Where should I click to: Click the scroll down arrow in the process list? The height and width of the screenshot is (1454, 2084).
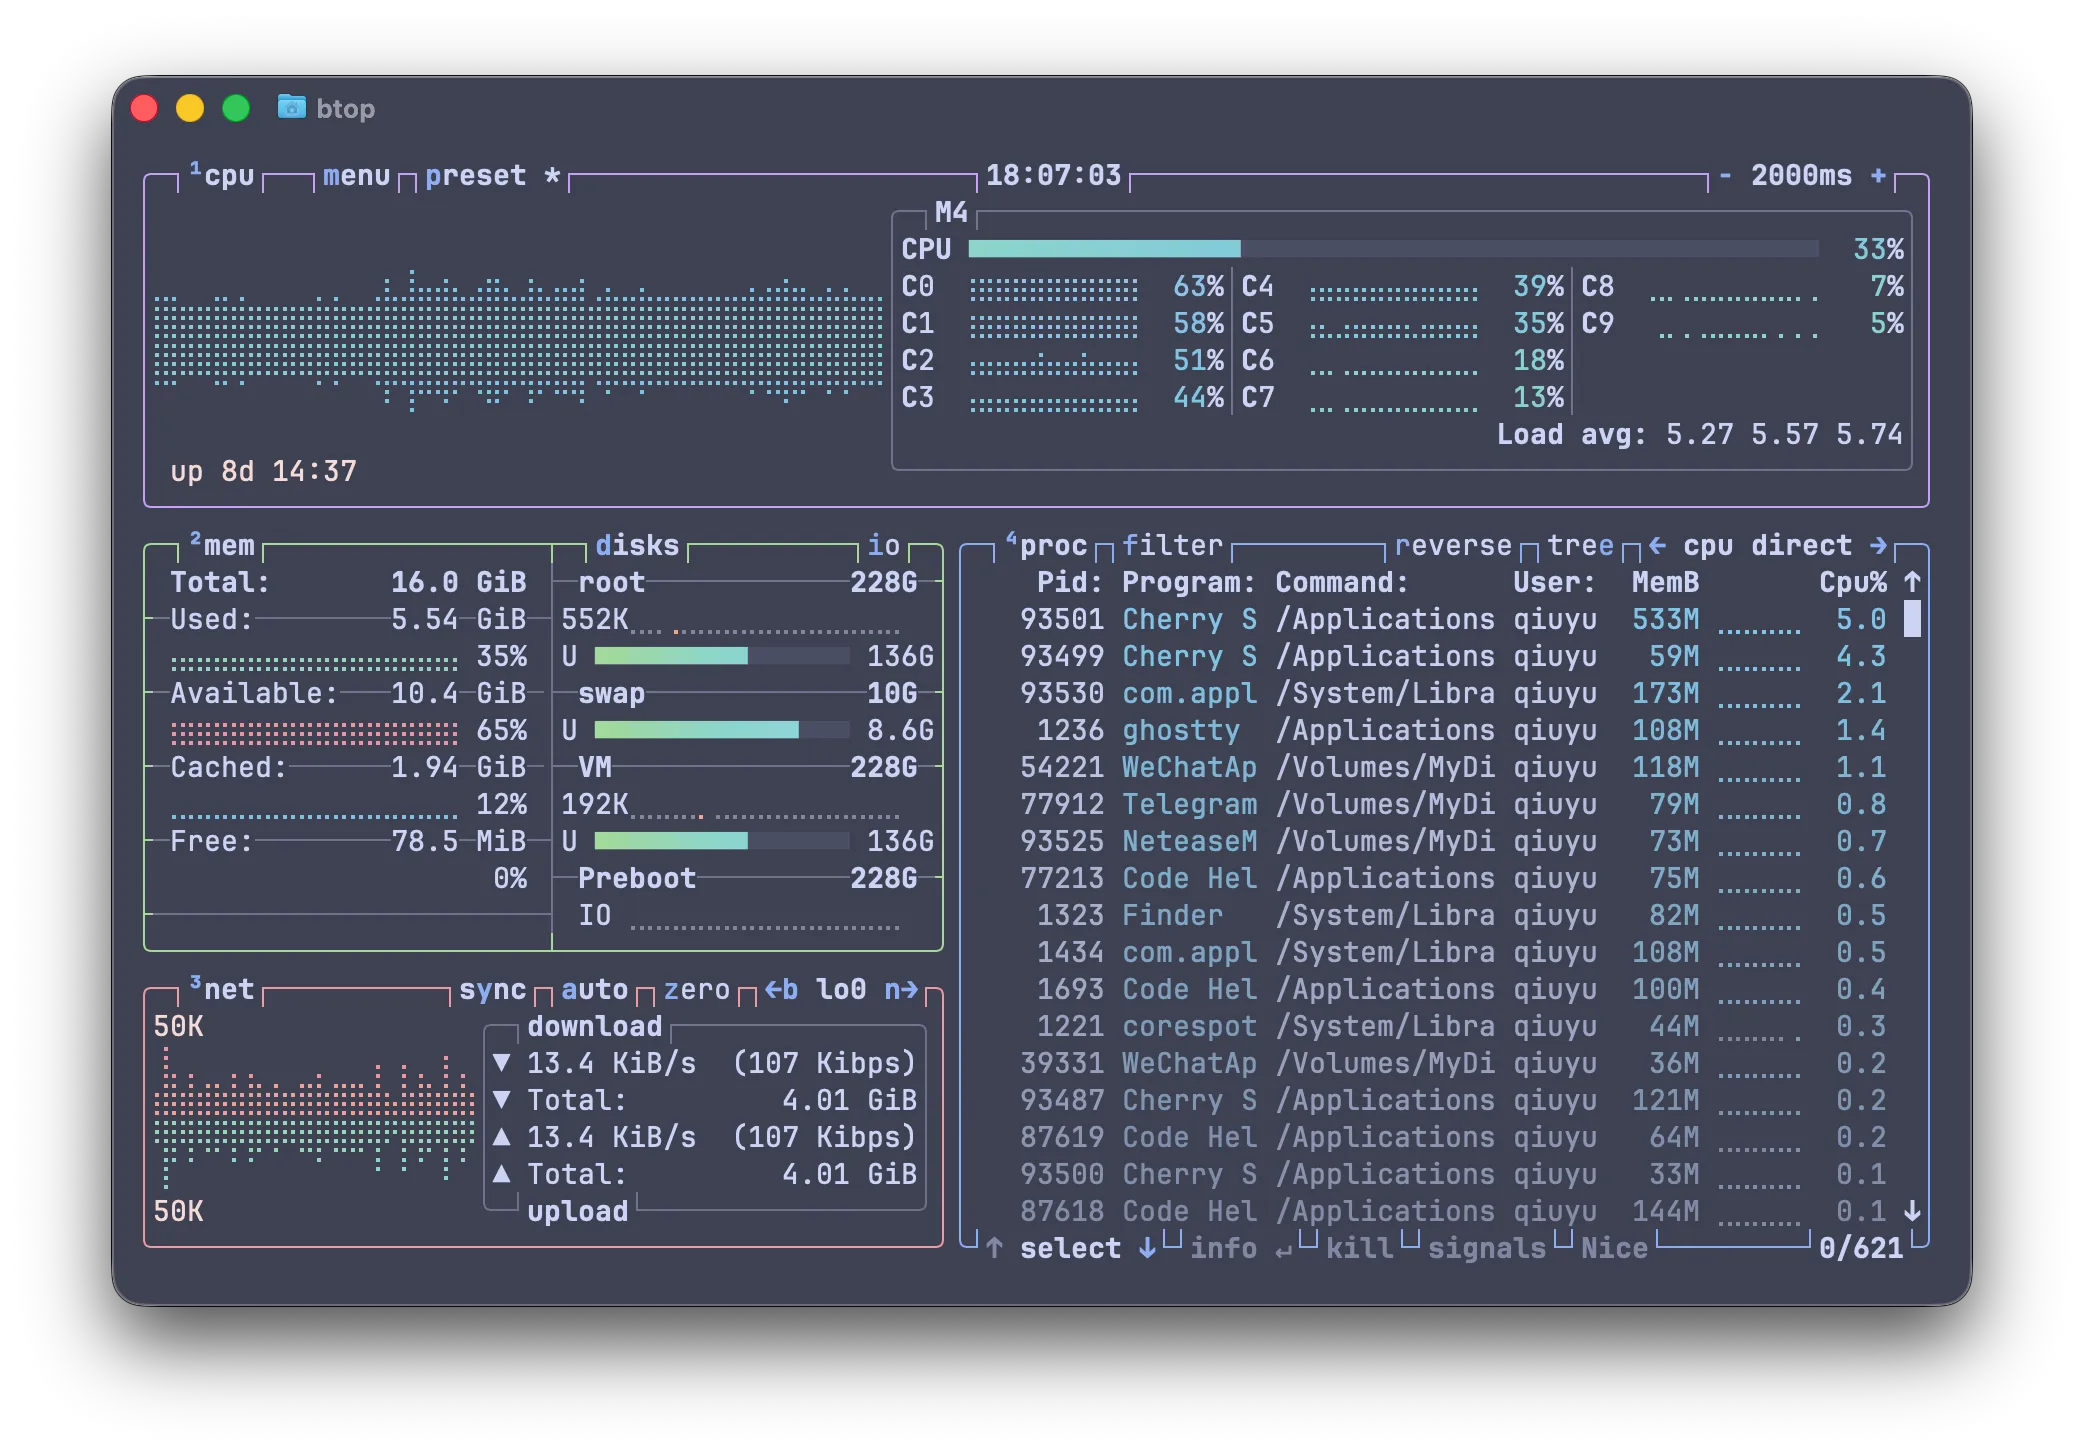click(1912, 1212)
